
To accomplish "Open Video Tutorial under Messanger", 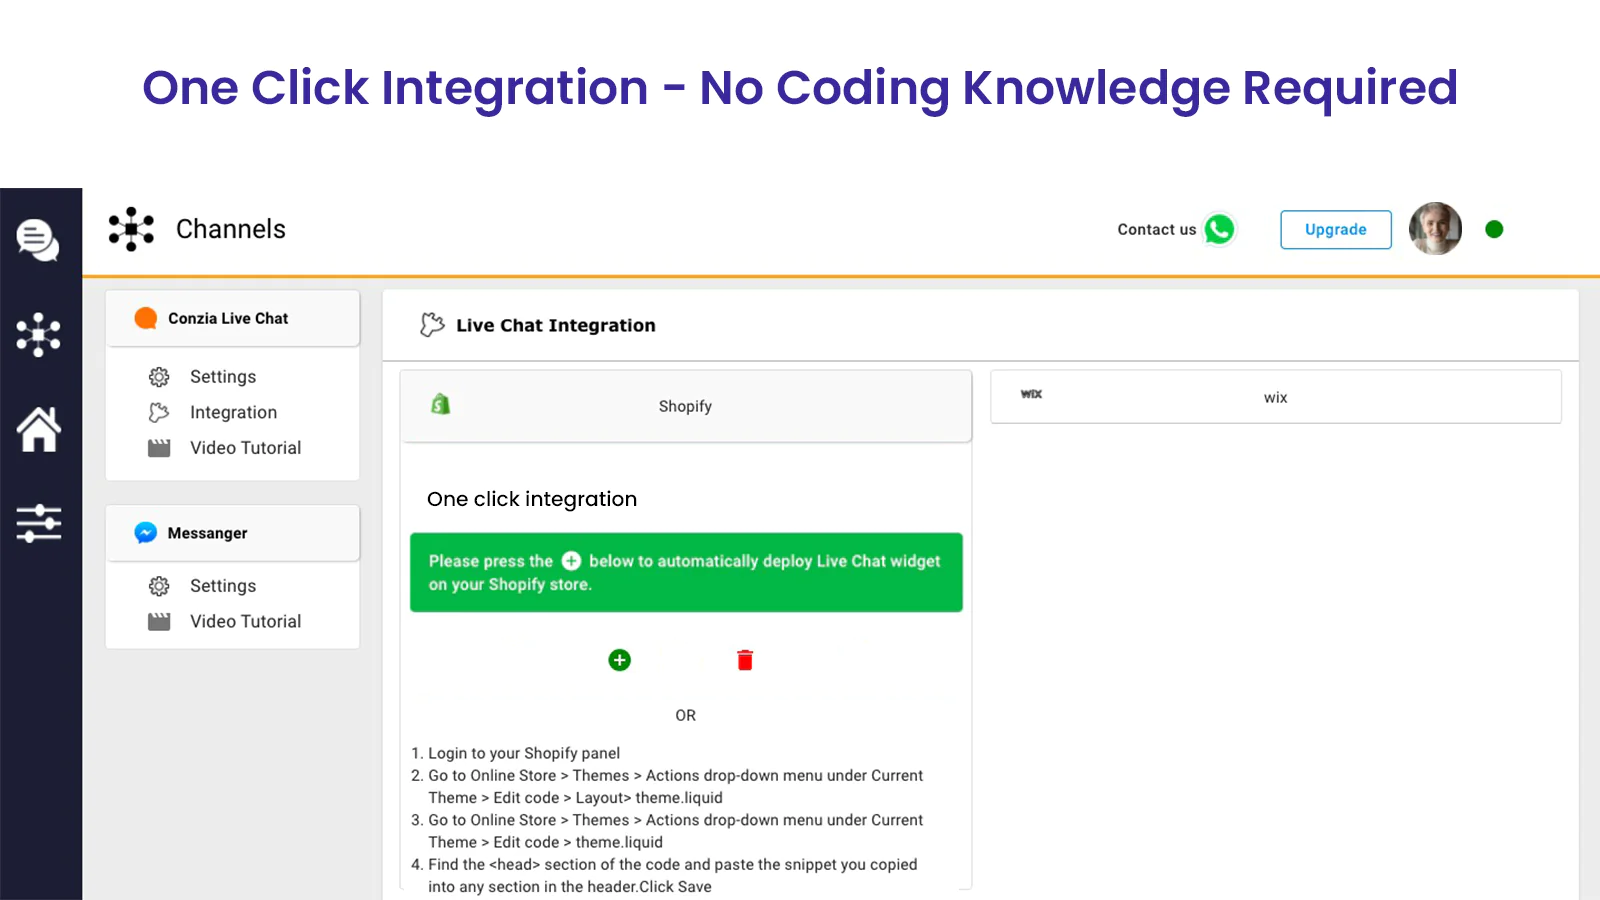I will pyautogui.click(x=245, y=621).
